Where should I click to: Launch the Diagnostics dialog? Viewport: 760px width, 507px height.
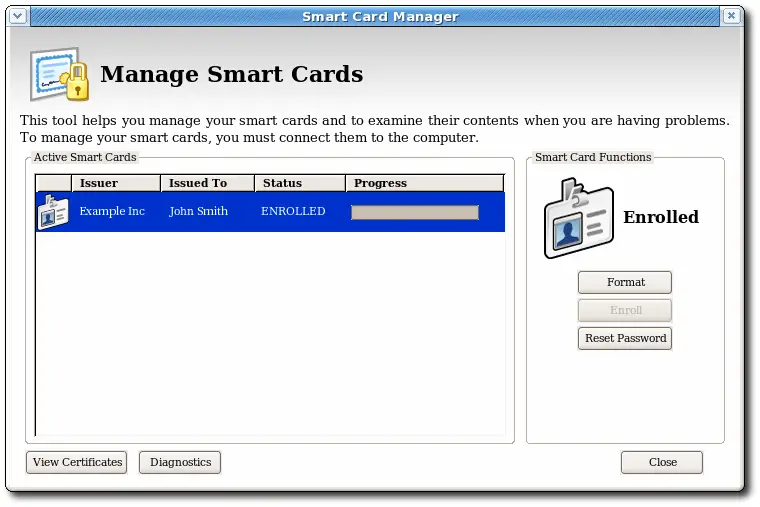coord(180,462)
